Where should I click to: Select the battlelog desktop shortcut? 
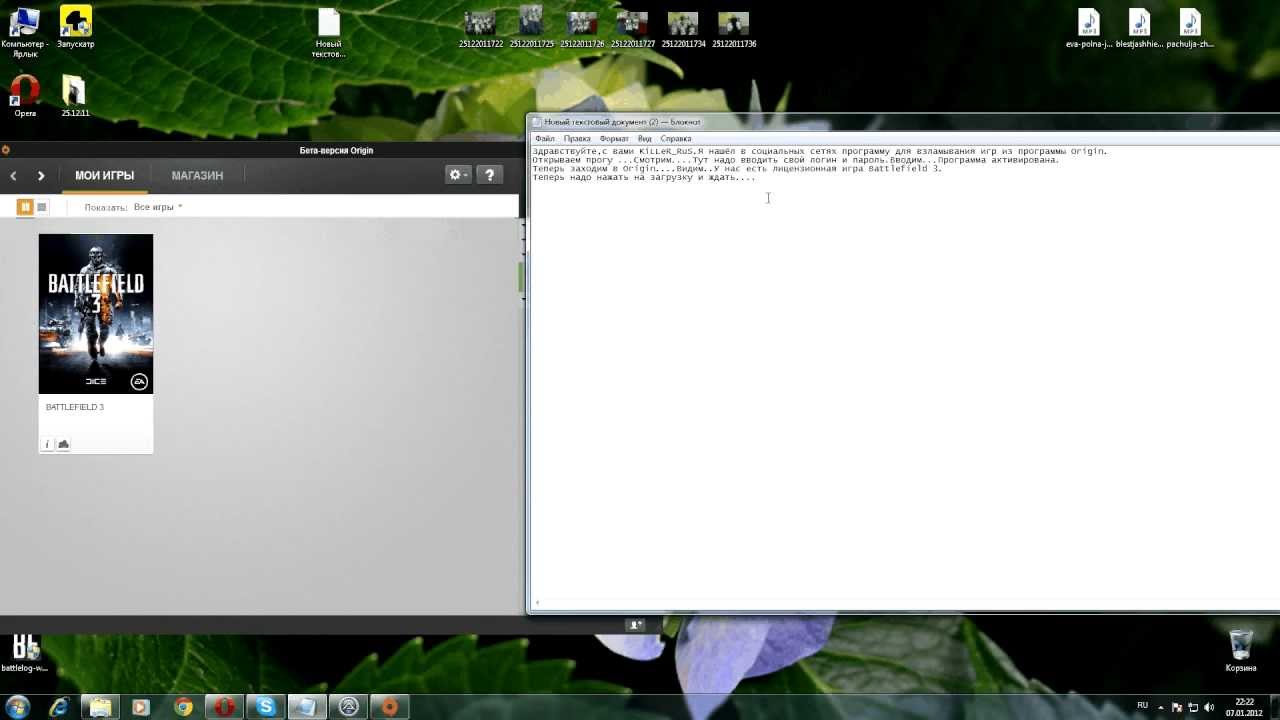25,654
